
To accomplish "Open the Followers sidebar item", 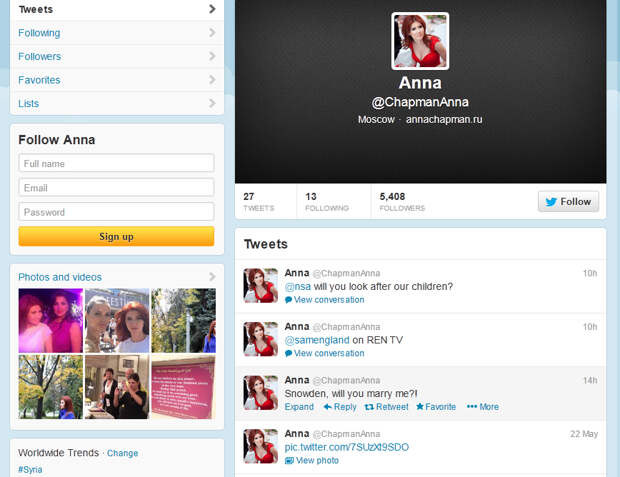I will point(117,56).
